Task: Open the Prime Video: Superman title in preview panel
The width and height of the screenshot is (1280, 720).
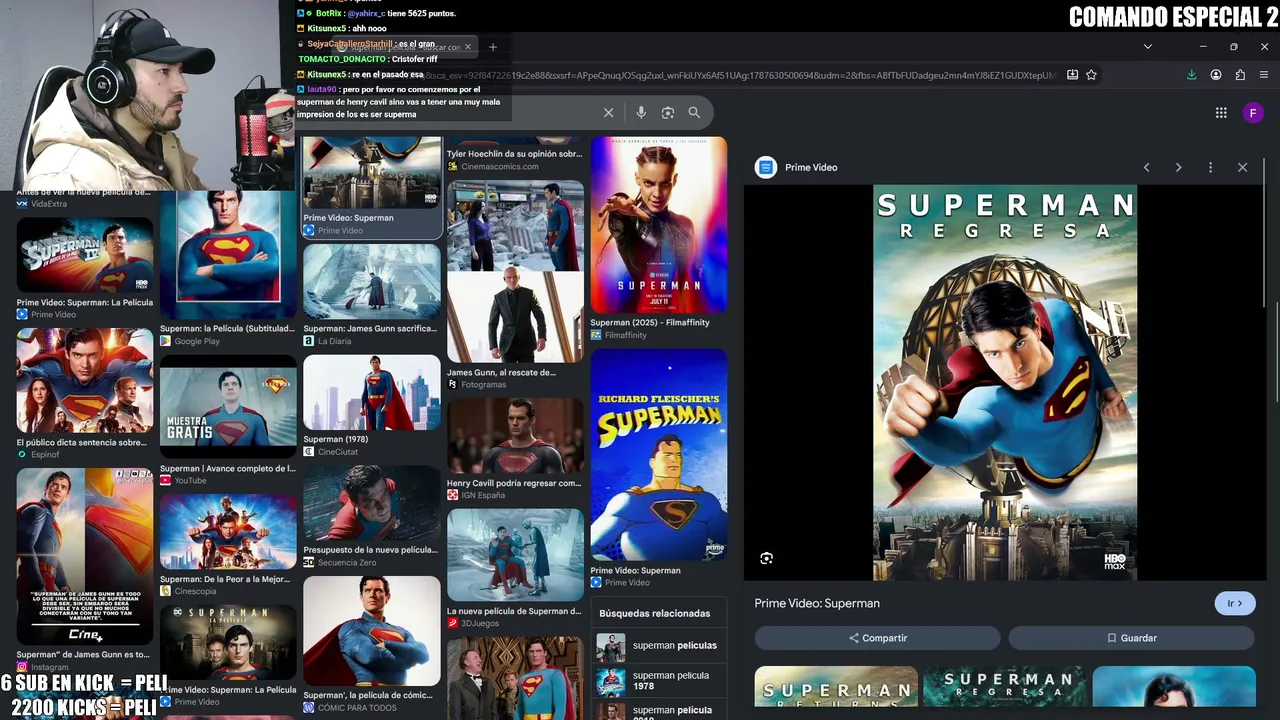Action: [817, 603]
